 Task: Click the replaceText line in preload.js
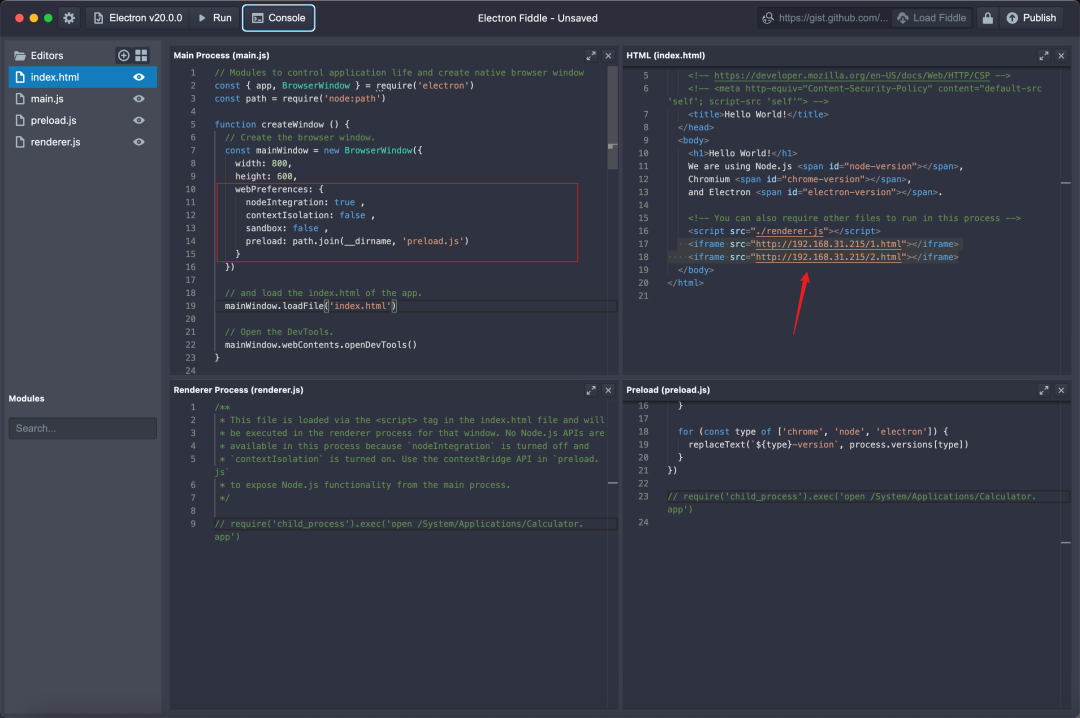coord(828,445)
